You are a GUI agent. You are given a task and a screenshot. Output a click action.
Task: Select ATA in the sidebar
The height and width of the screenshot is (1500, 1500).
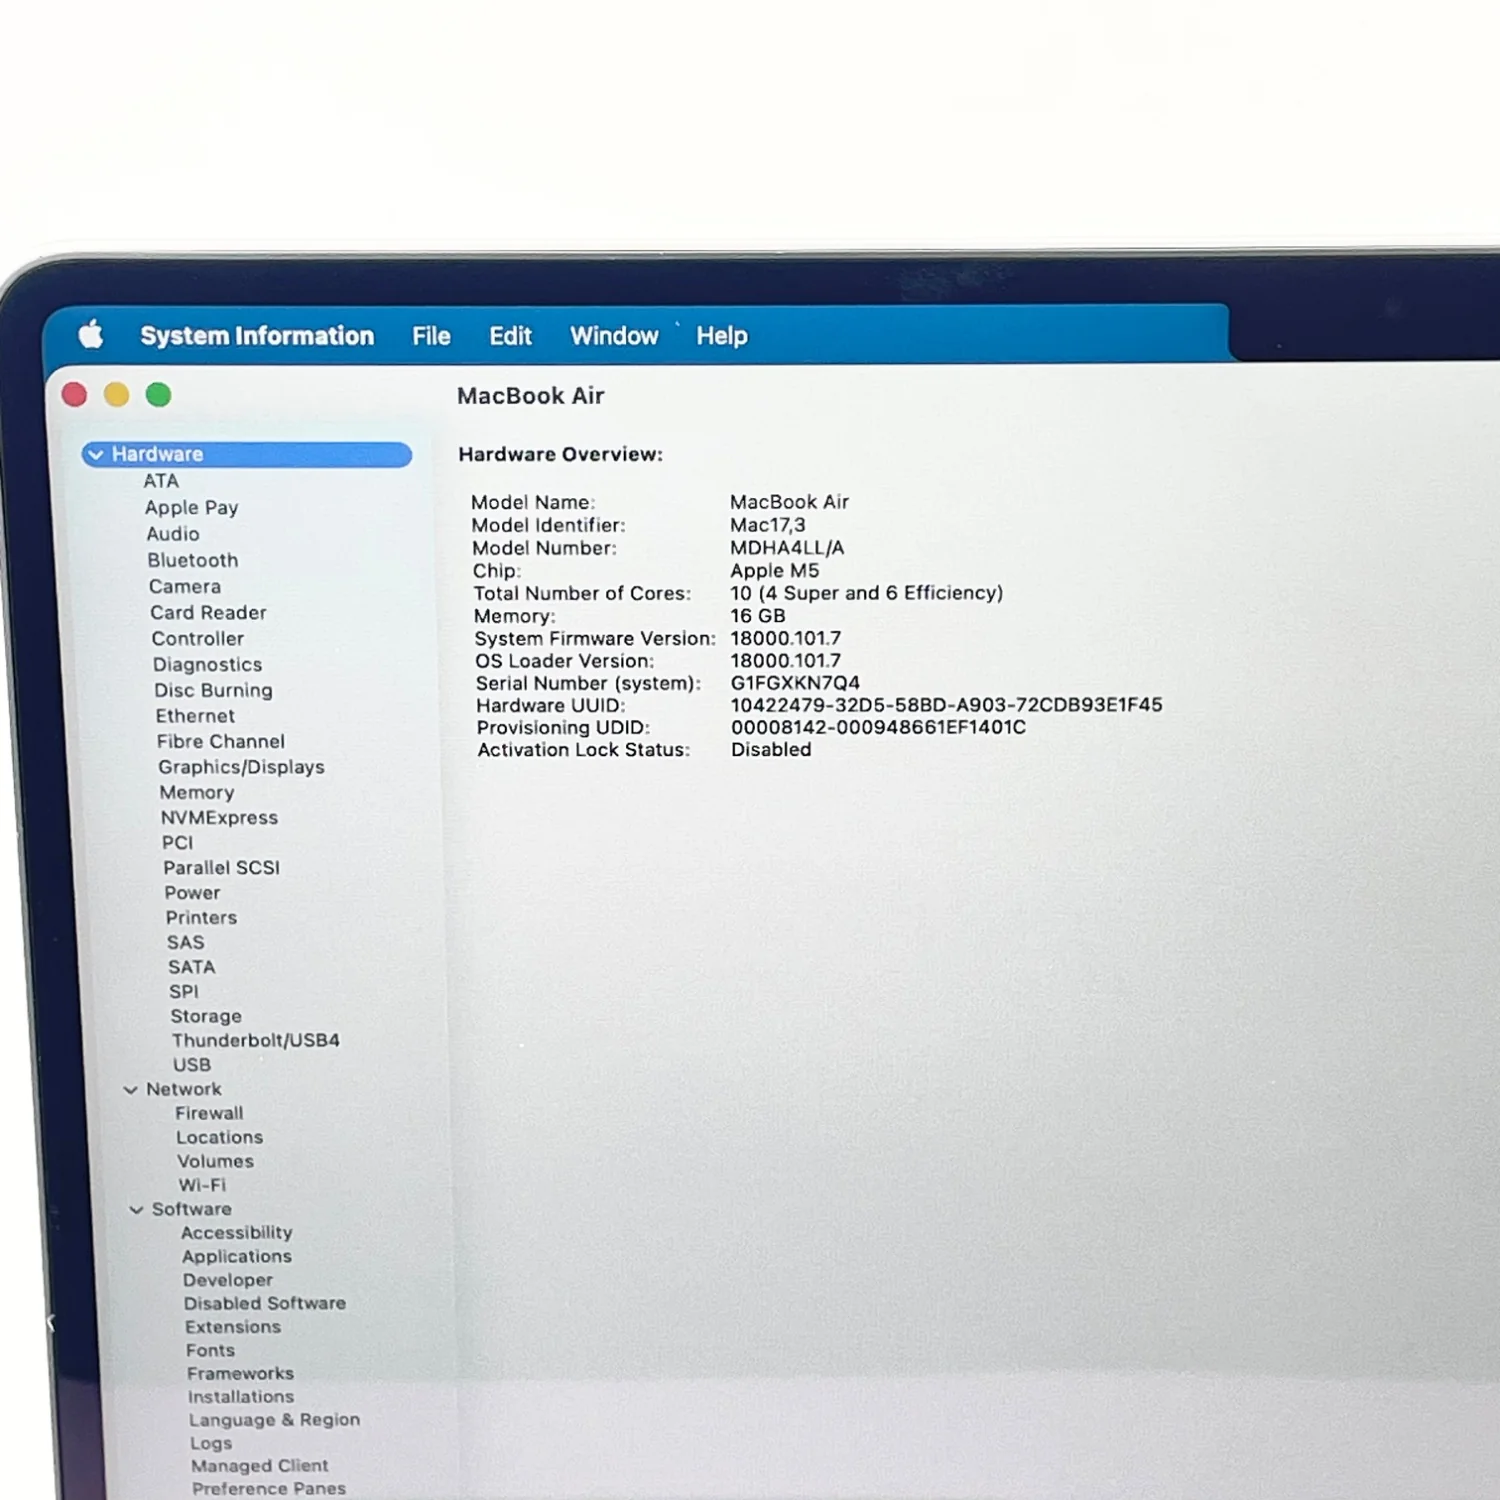pos(161,481)
